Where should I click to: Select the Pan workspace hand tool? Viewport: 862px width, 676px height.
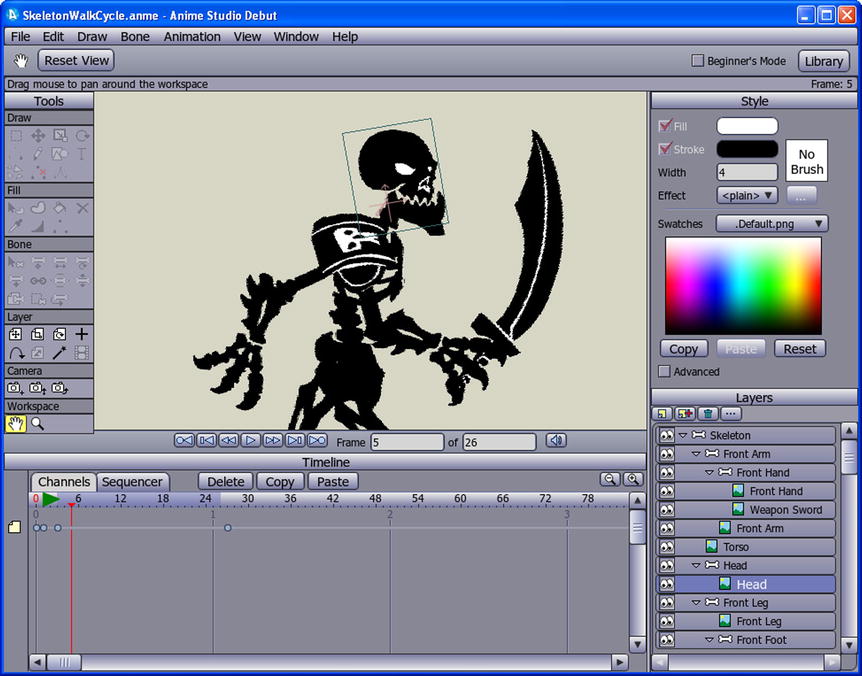pos(15,424)
